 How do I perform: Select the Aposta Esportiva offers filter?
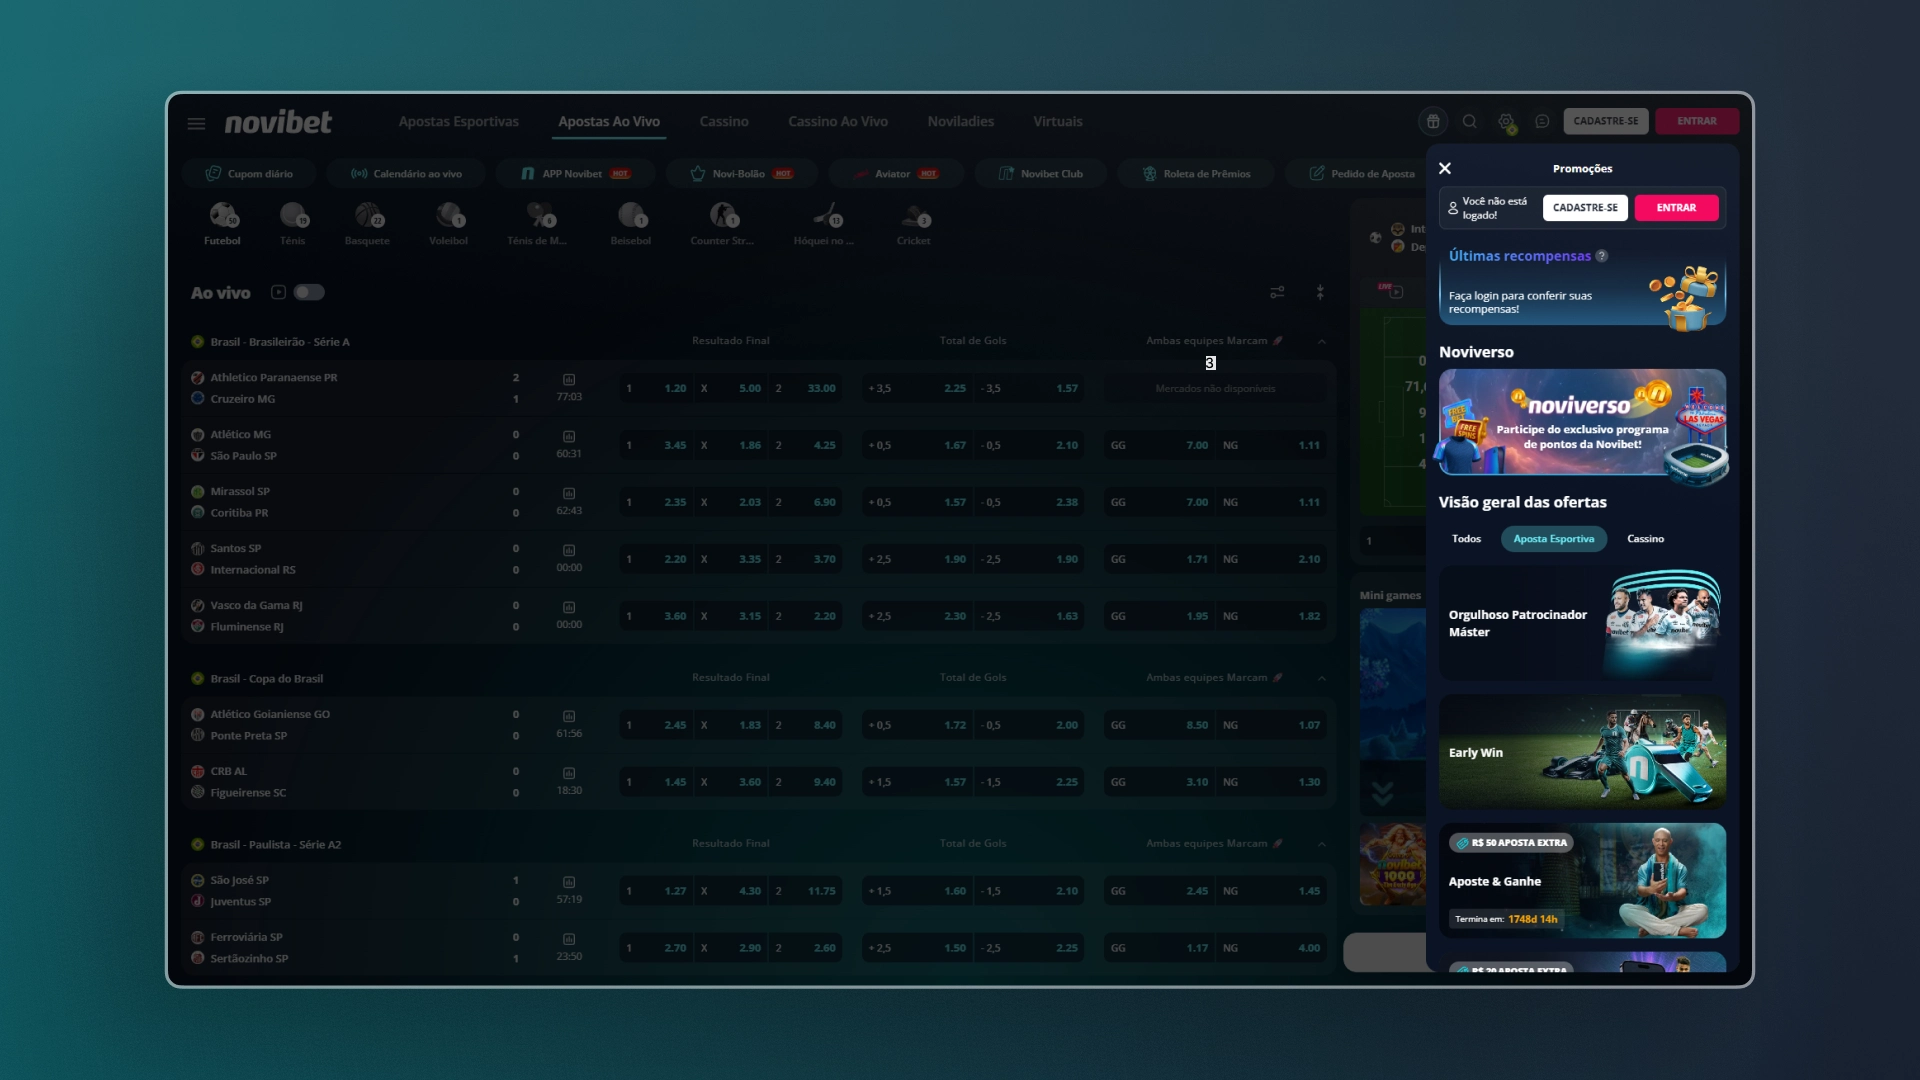click(1554, 539)
